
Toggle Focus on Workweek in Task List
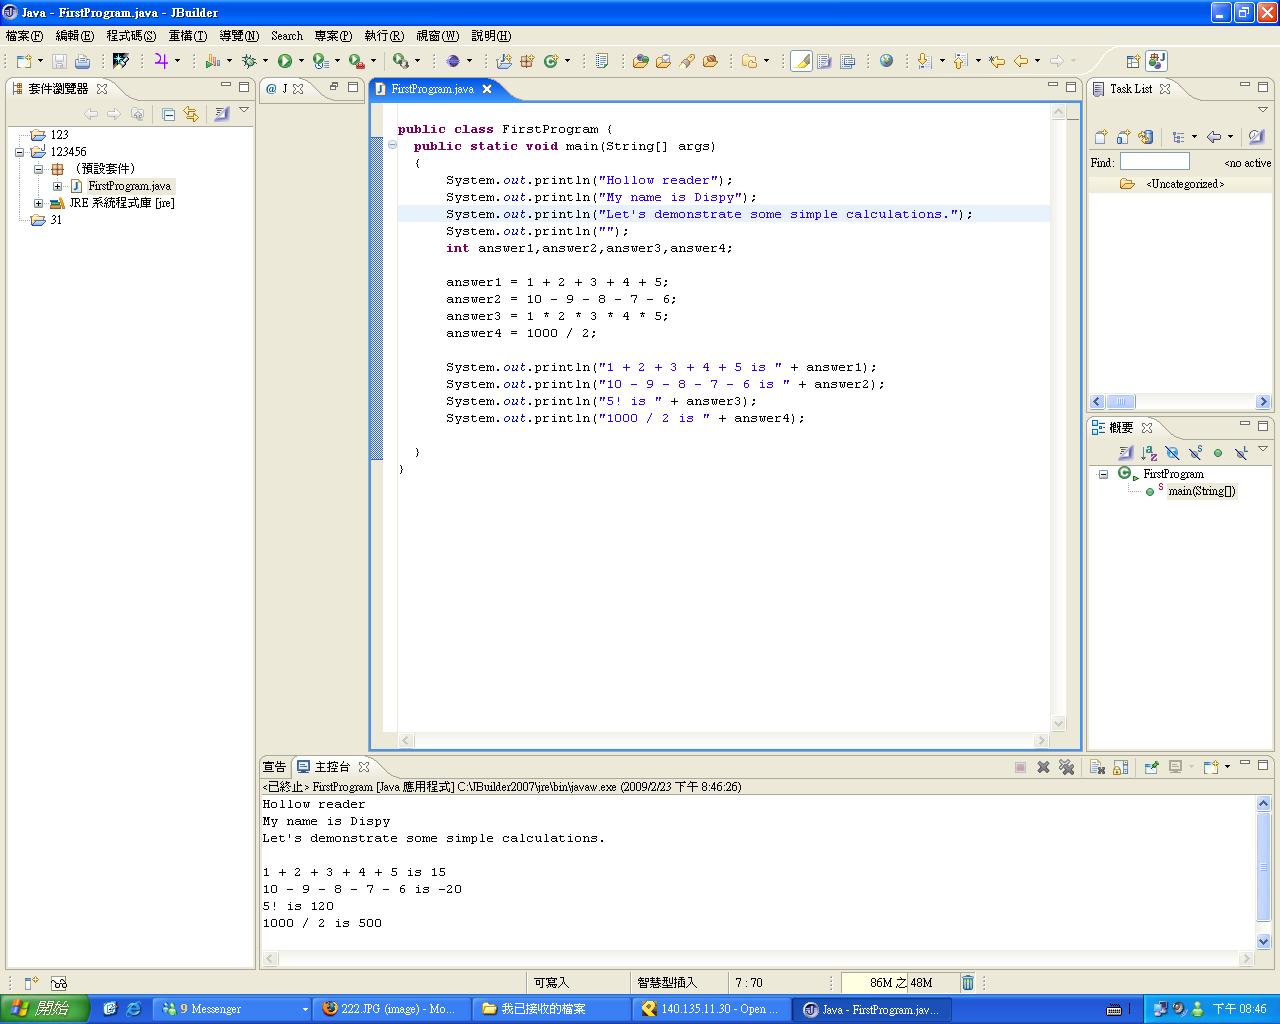[x=1256, y=137]
